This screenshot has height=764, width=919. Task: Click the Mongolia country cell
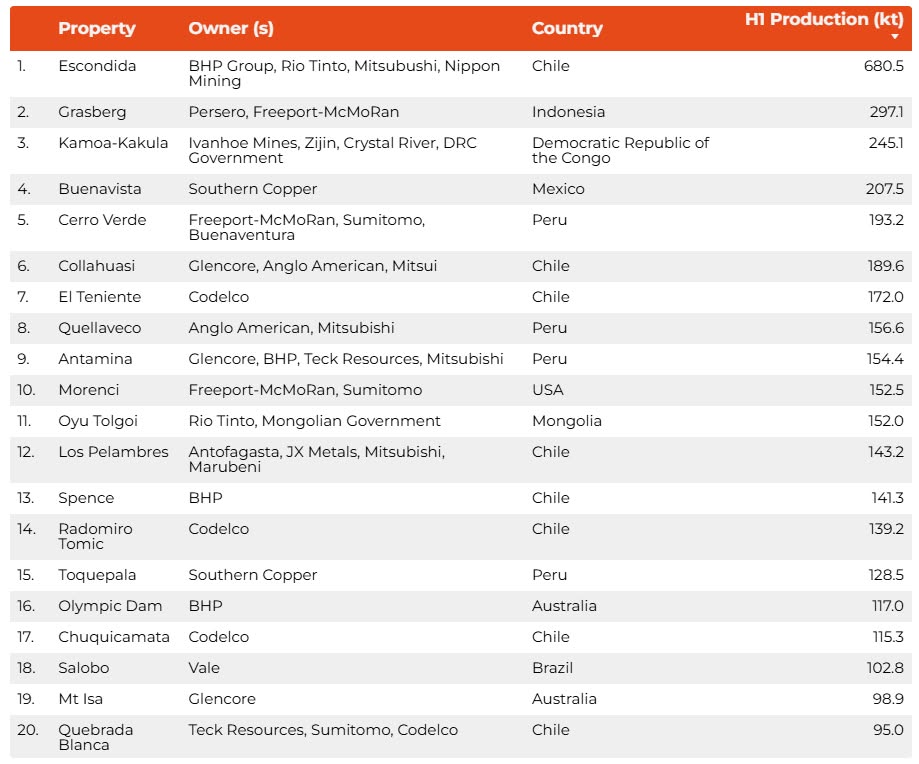(567, 421)
